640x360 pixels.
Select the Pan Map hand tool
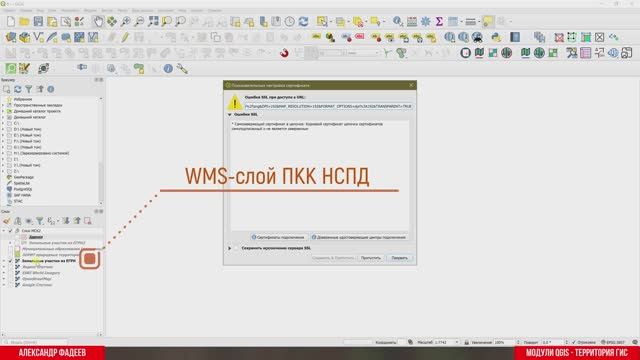98,22
